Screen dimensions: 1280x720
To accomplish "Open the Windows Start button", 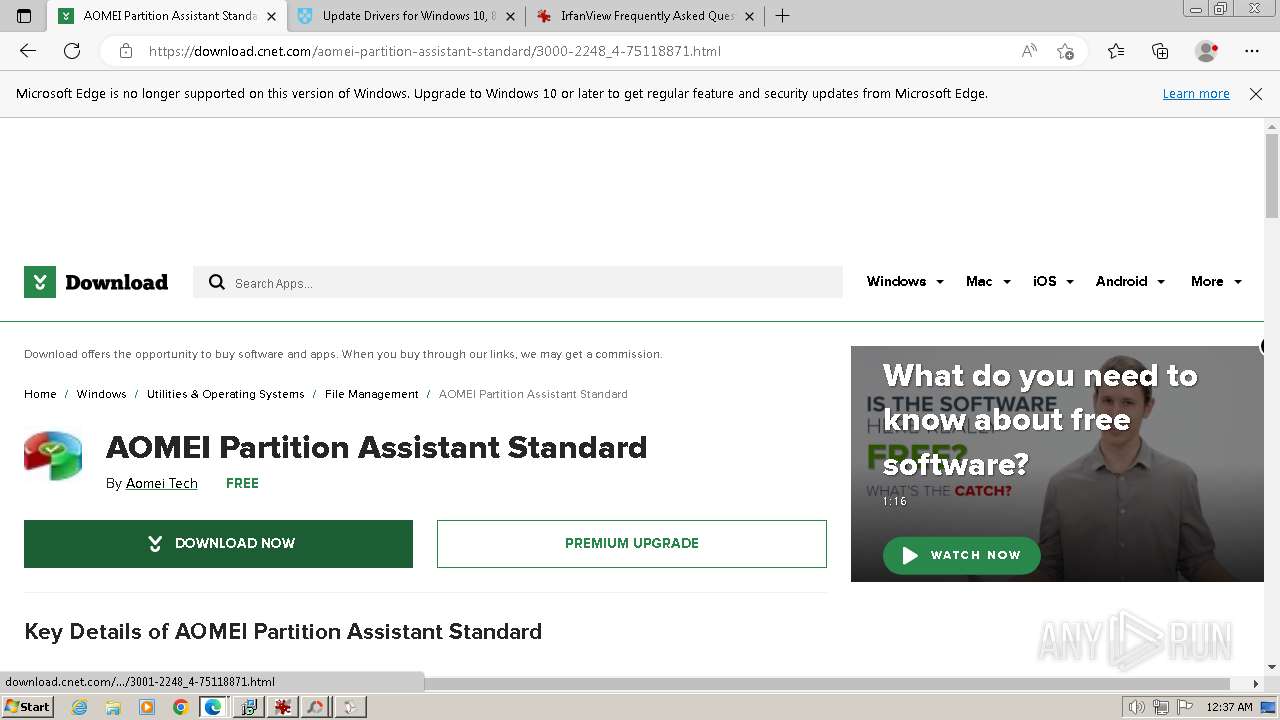I will point(27,707).
